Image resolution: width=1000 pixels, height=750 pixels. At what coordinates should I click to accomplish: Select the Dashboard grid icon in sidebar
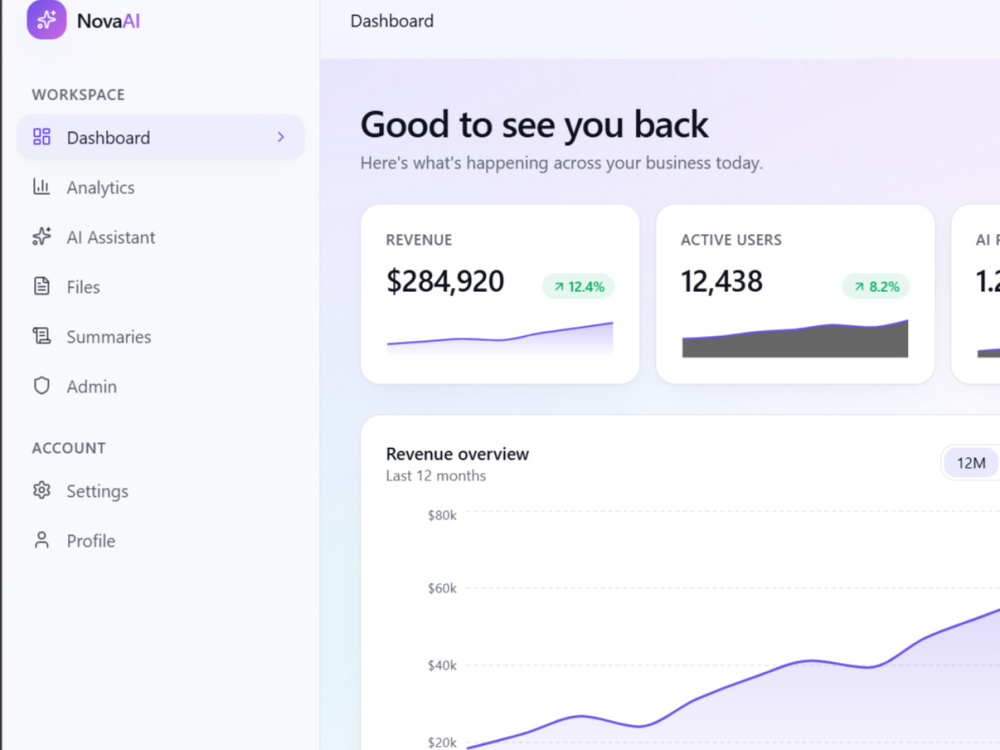tap(41, 136)
